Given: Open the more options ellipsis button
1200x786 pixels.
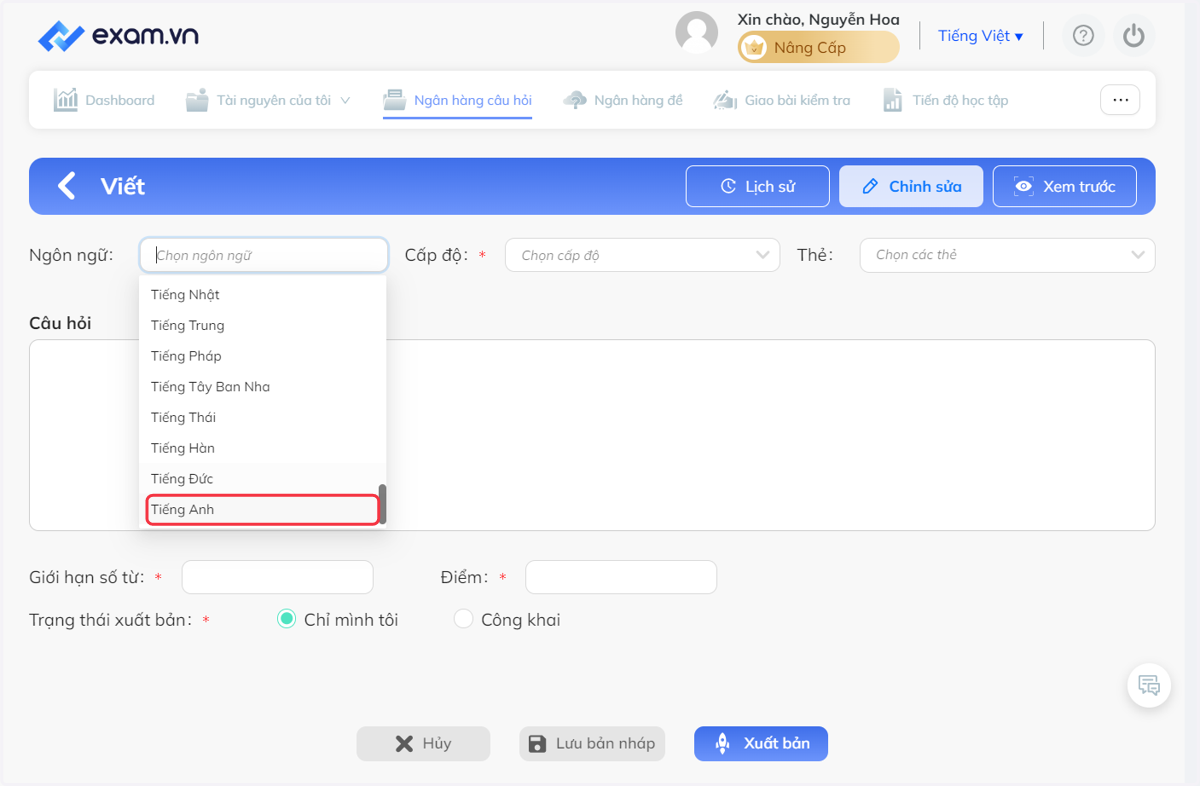Looking at the screenshot, I should tap(1120, 100).
